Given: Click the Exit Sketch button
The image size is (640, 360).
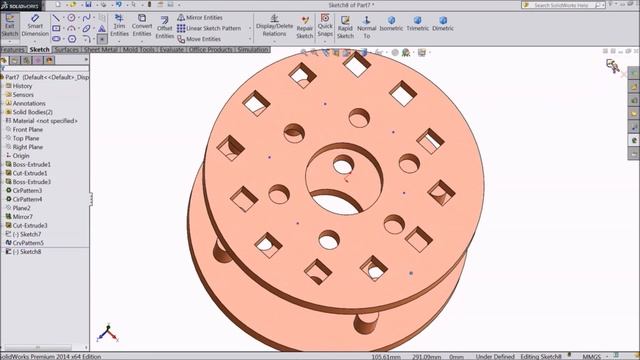Looking at the screenshot, I should pyautogui.click(x=10, y=24).
